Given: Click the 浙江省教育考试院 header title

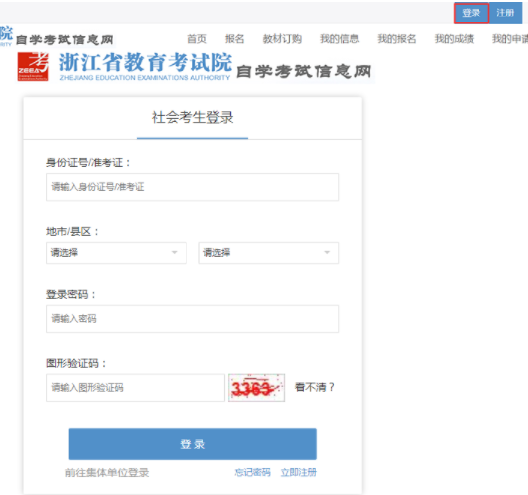Looking at the screenshot, I should coord(145,63).
